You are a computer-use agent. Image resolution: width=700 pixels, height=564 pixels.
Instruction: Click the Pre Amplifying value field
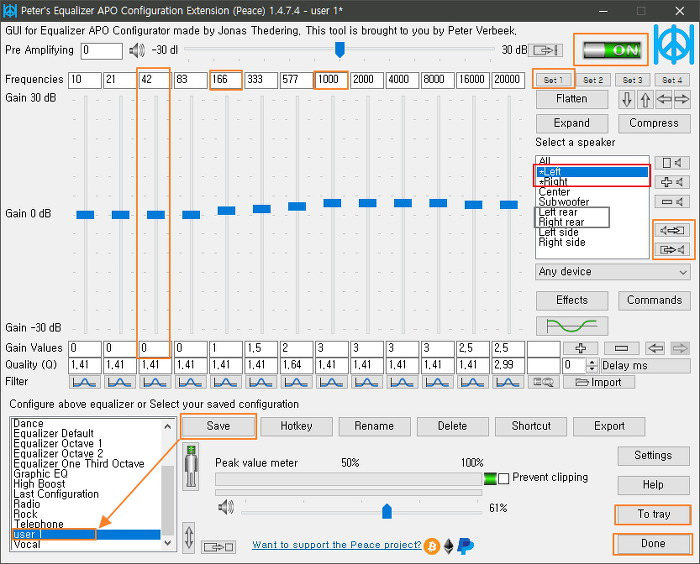tap(102, 51)
